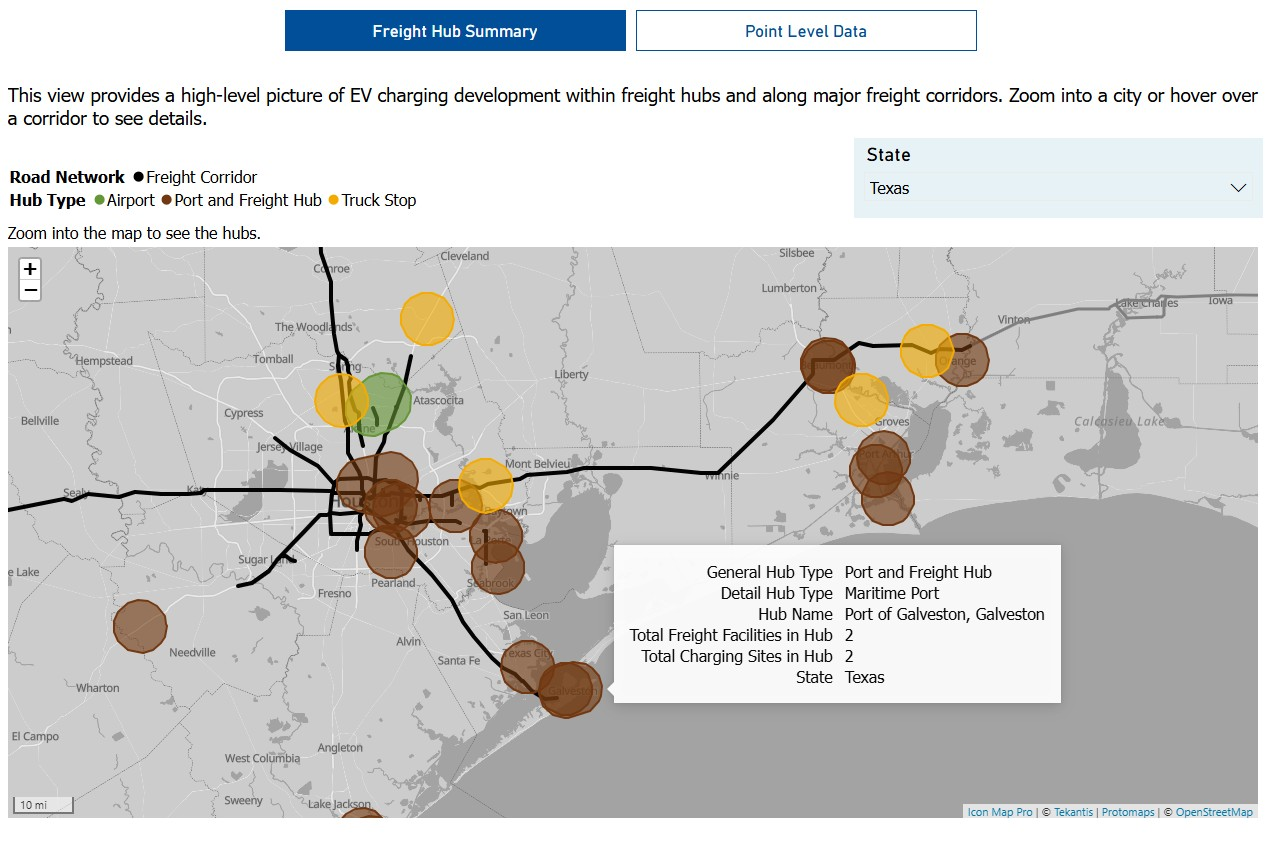Image resolution: width=1270 pixels, height=862 pixels.
Task: Open the Icon Map Pro attribution link
Action: (999, 812)
